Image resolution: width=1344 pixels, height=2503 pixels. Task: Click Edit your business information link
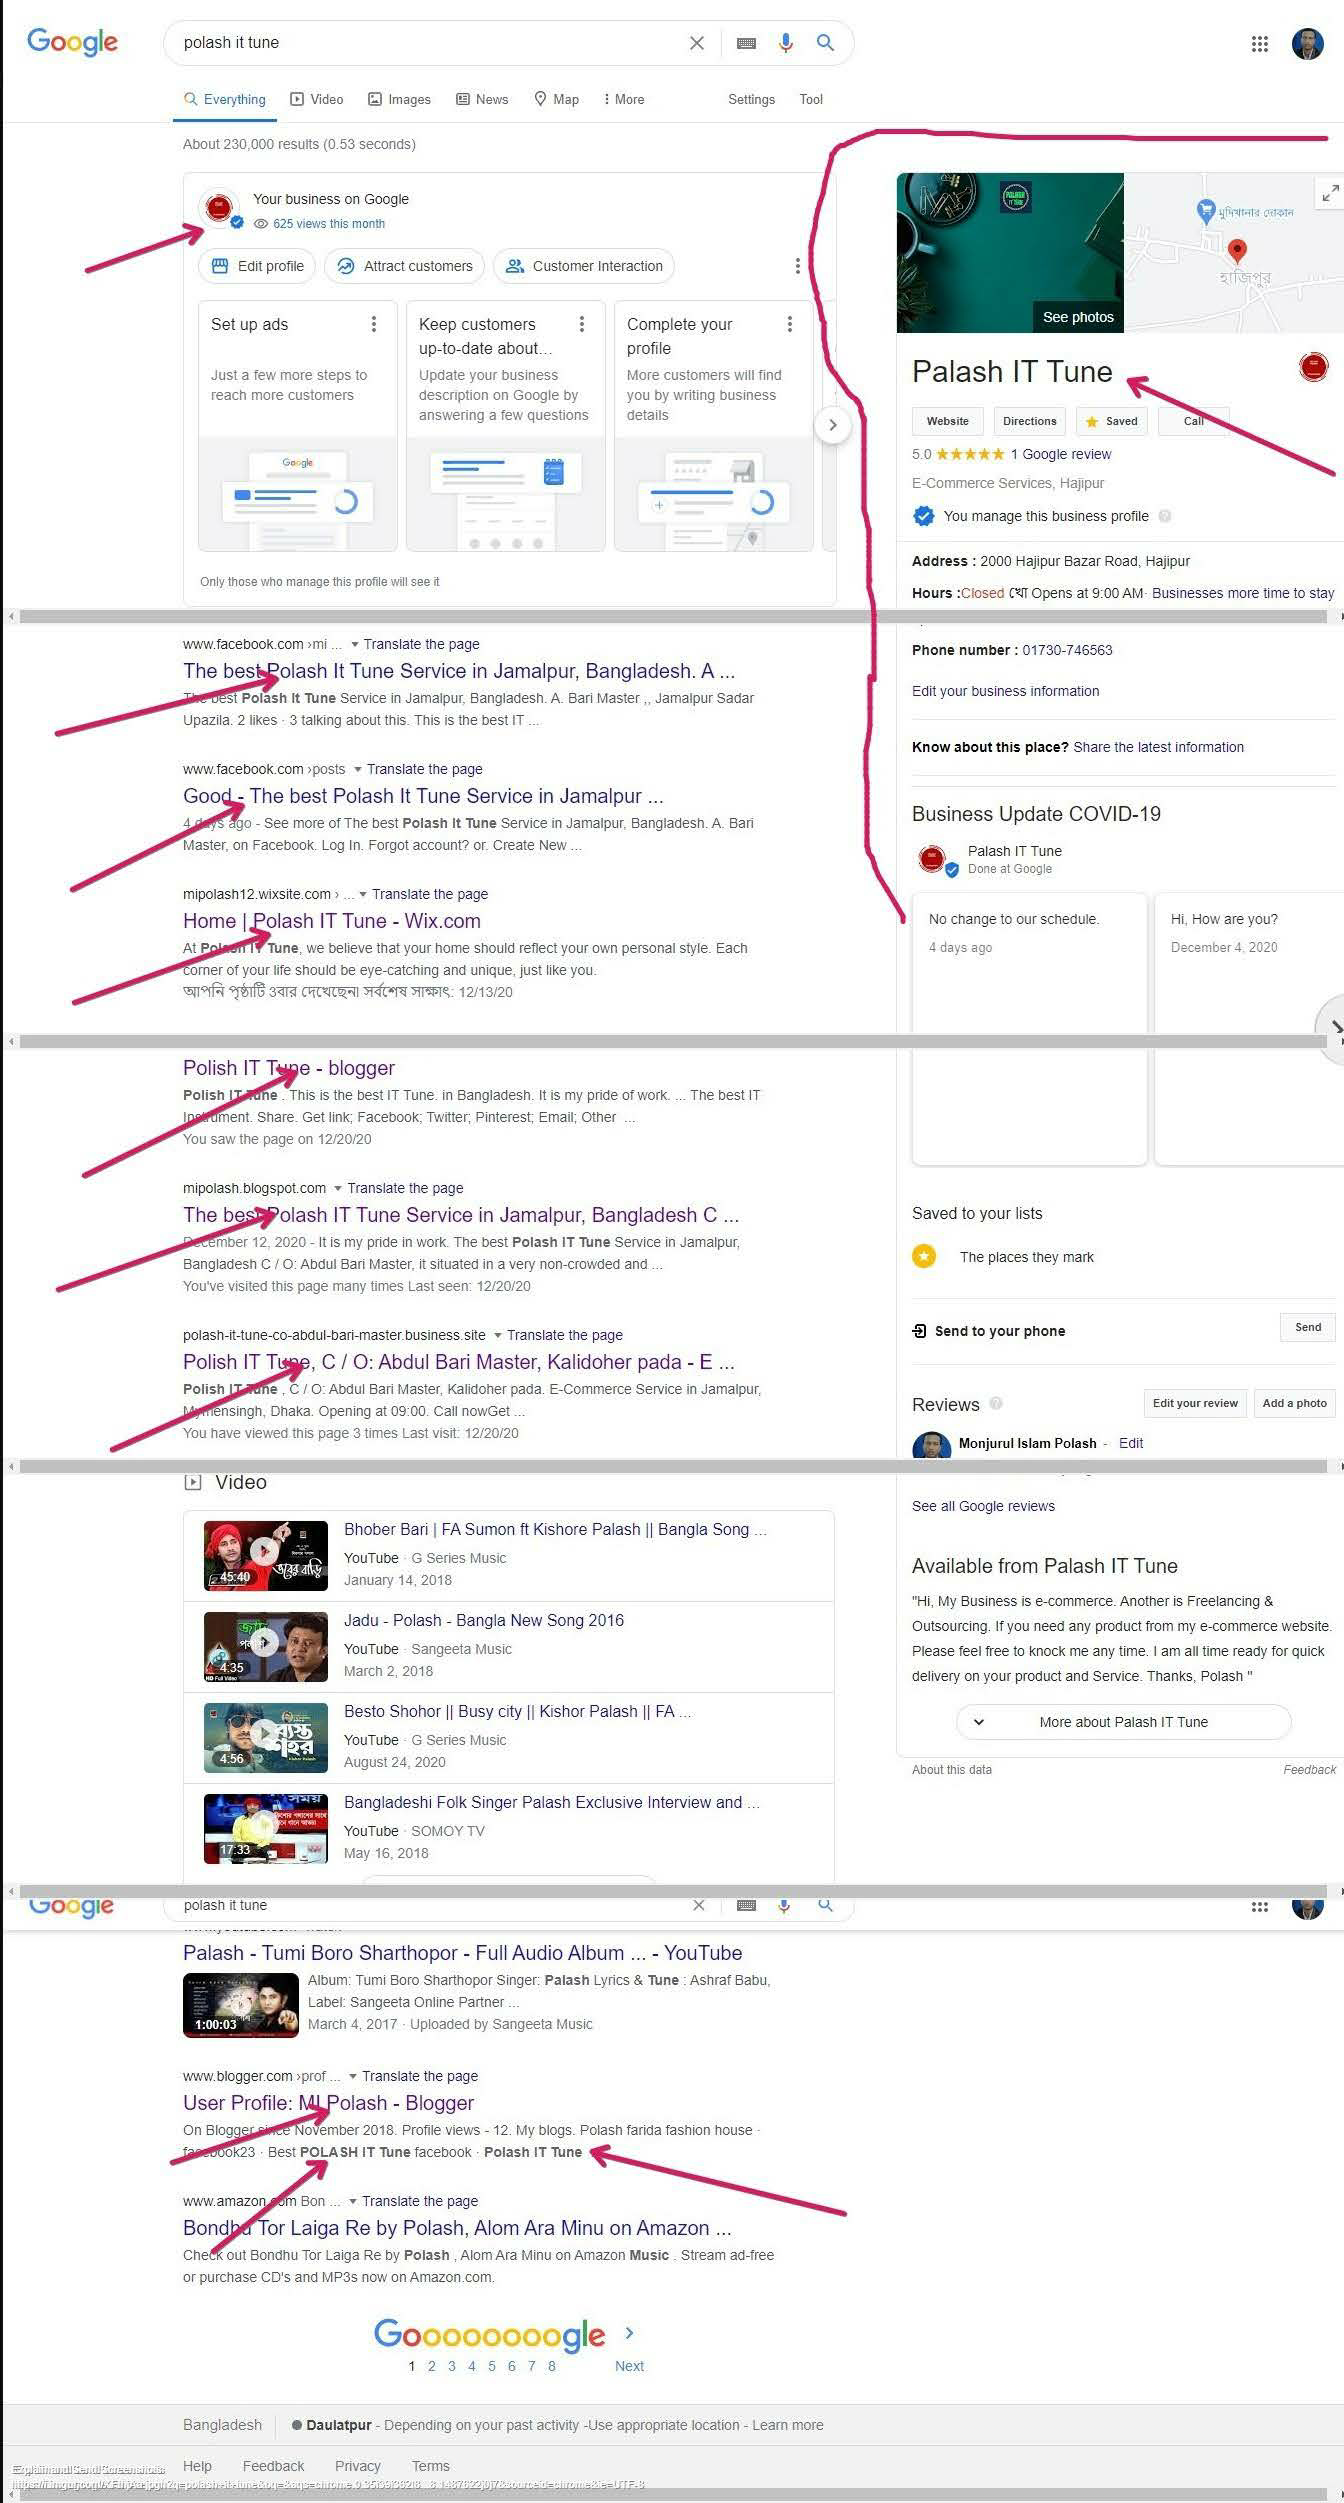[x=1005, y=691]
